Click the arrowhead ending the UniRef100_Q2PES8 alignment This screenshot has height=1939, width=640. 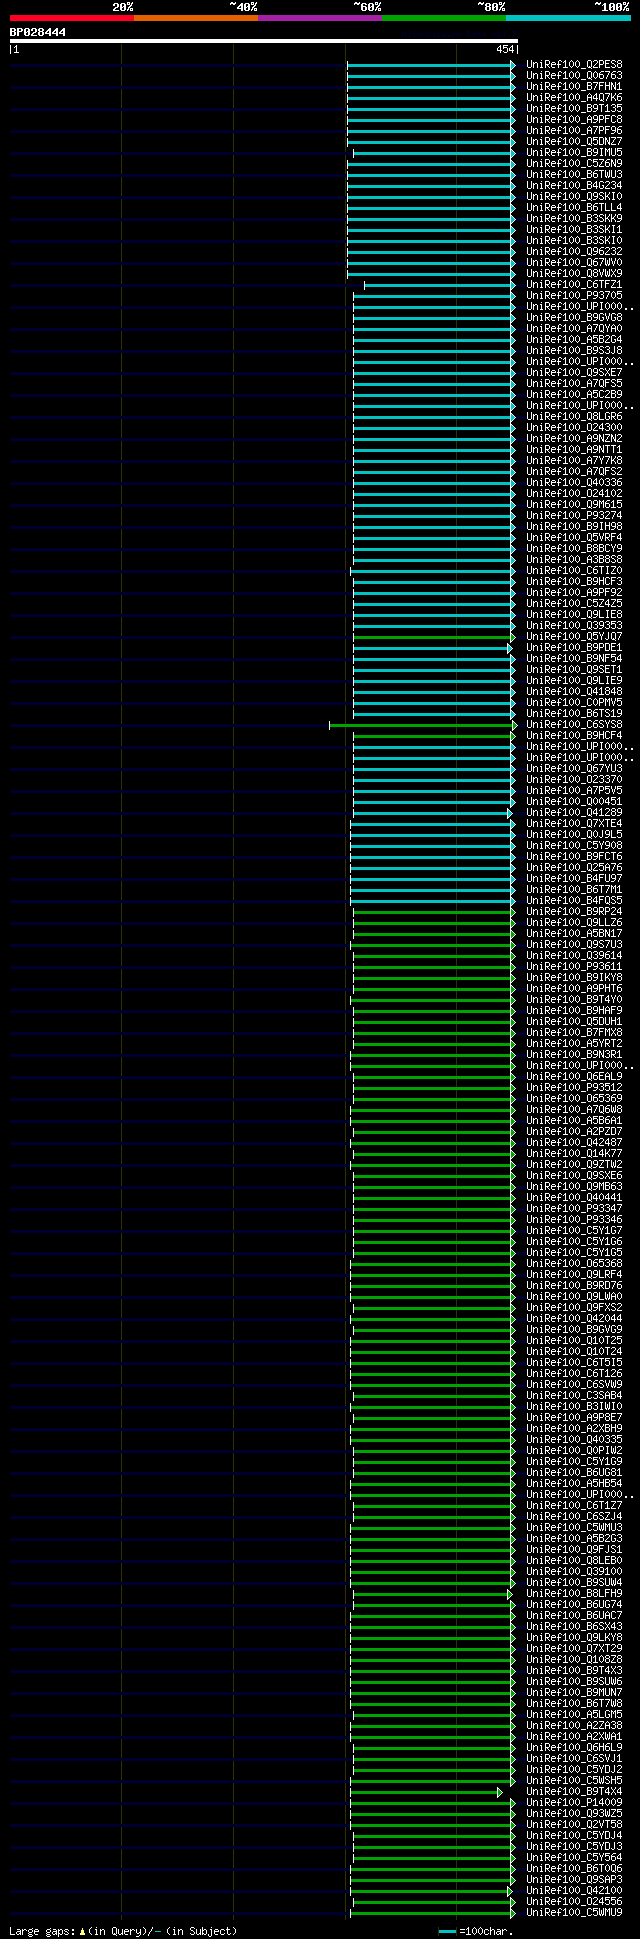[x=514, y=65]
